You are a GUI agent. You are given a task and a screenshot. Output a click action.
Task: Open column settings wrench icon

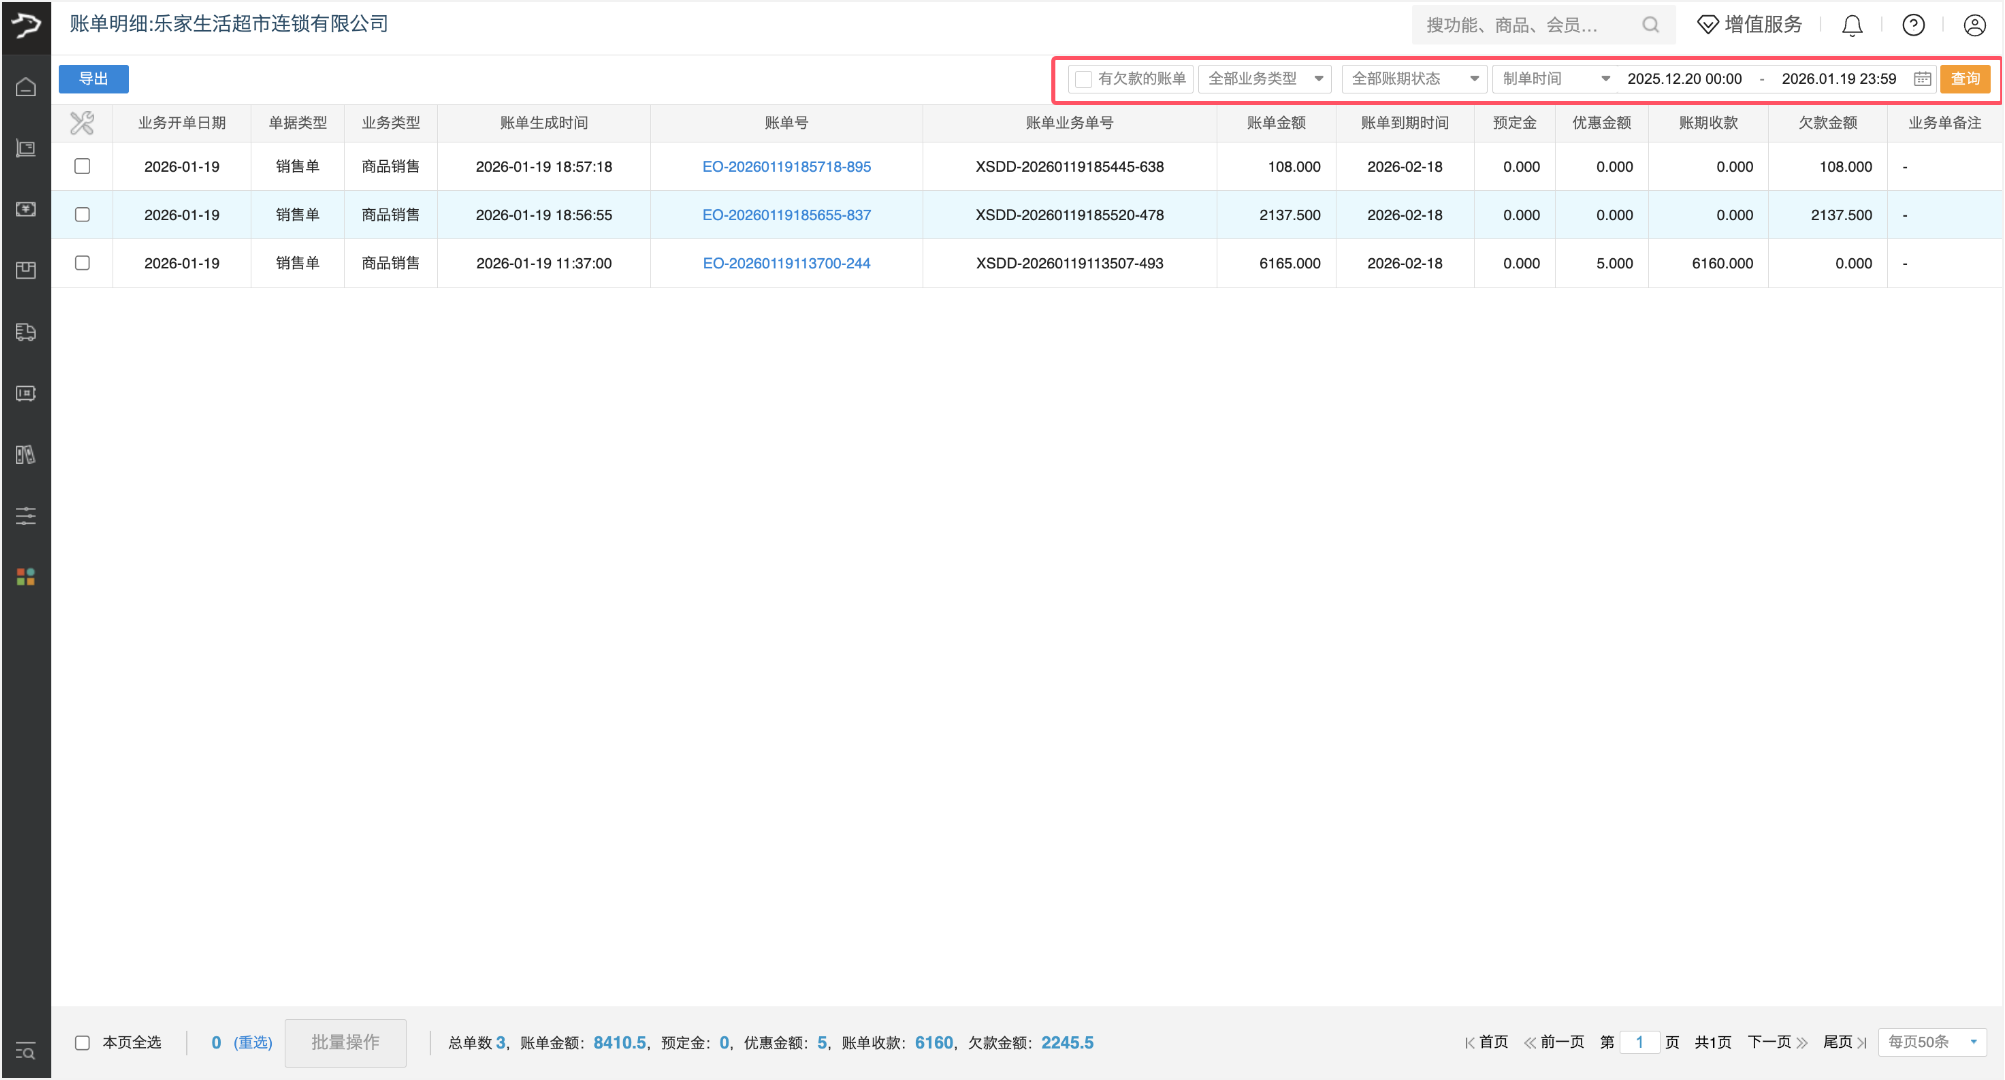[x=82, y=123]
